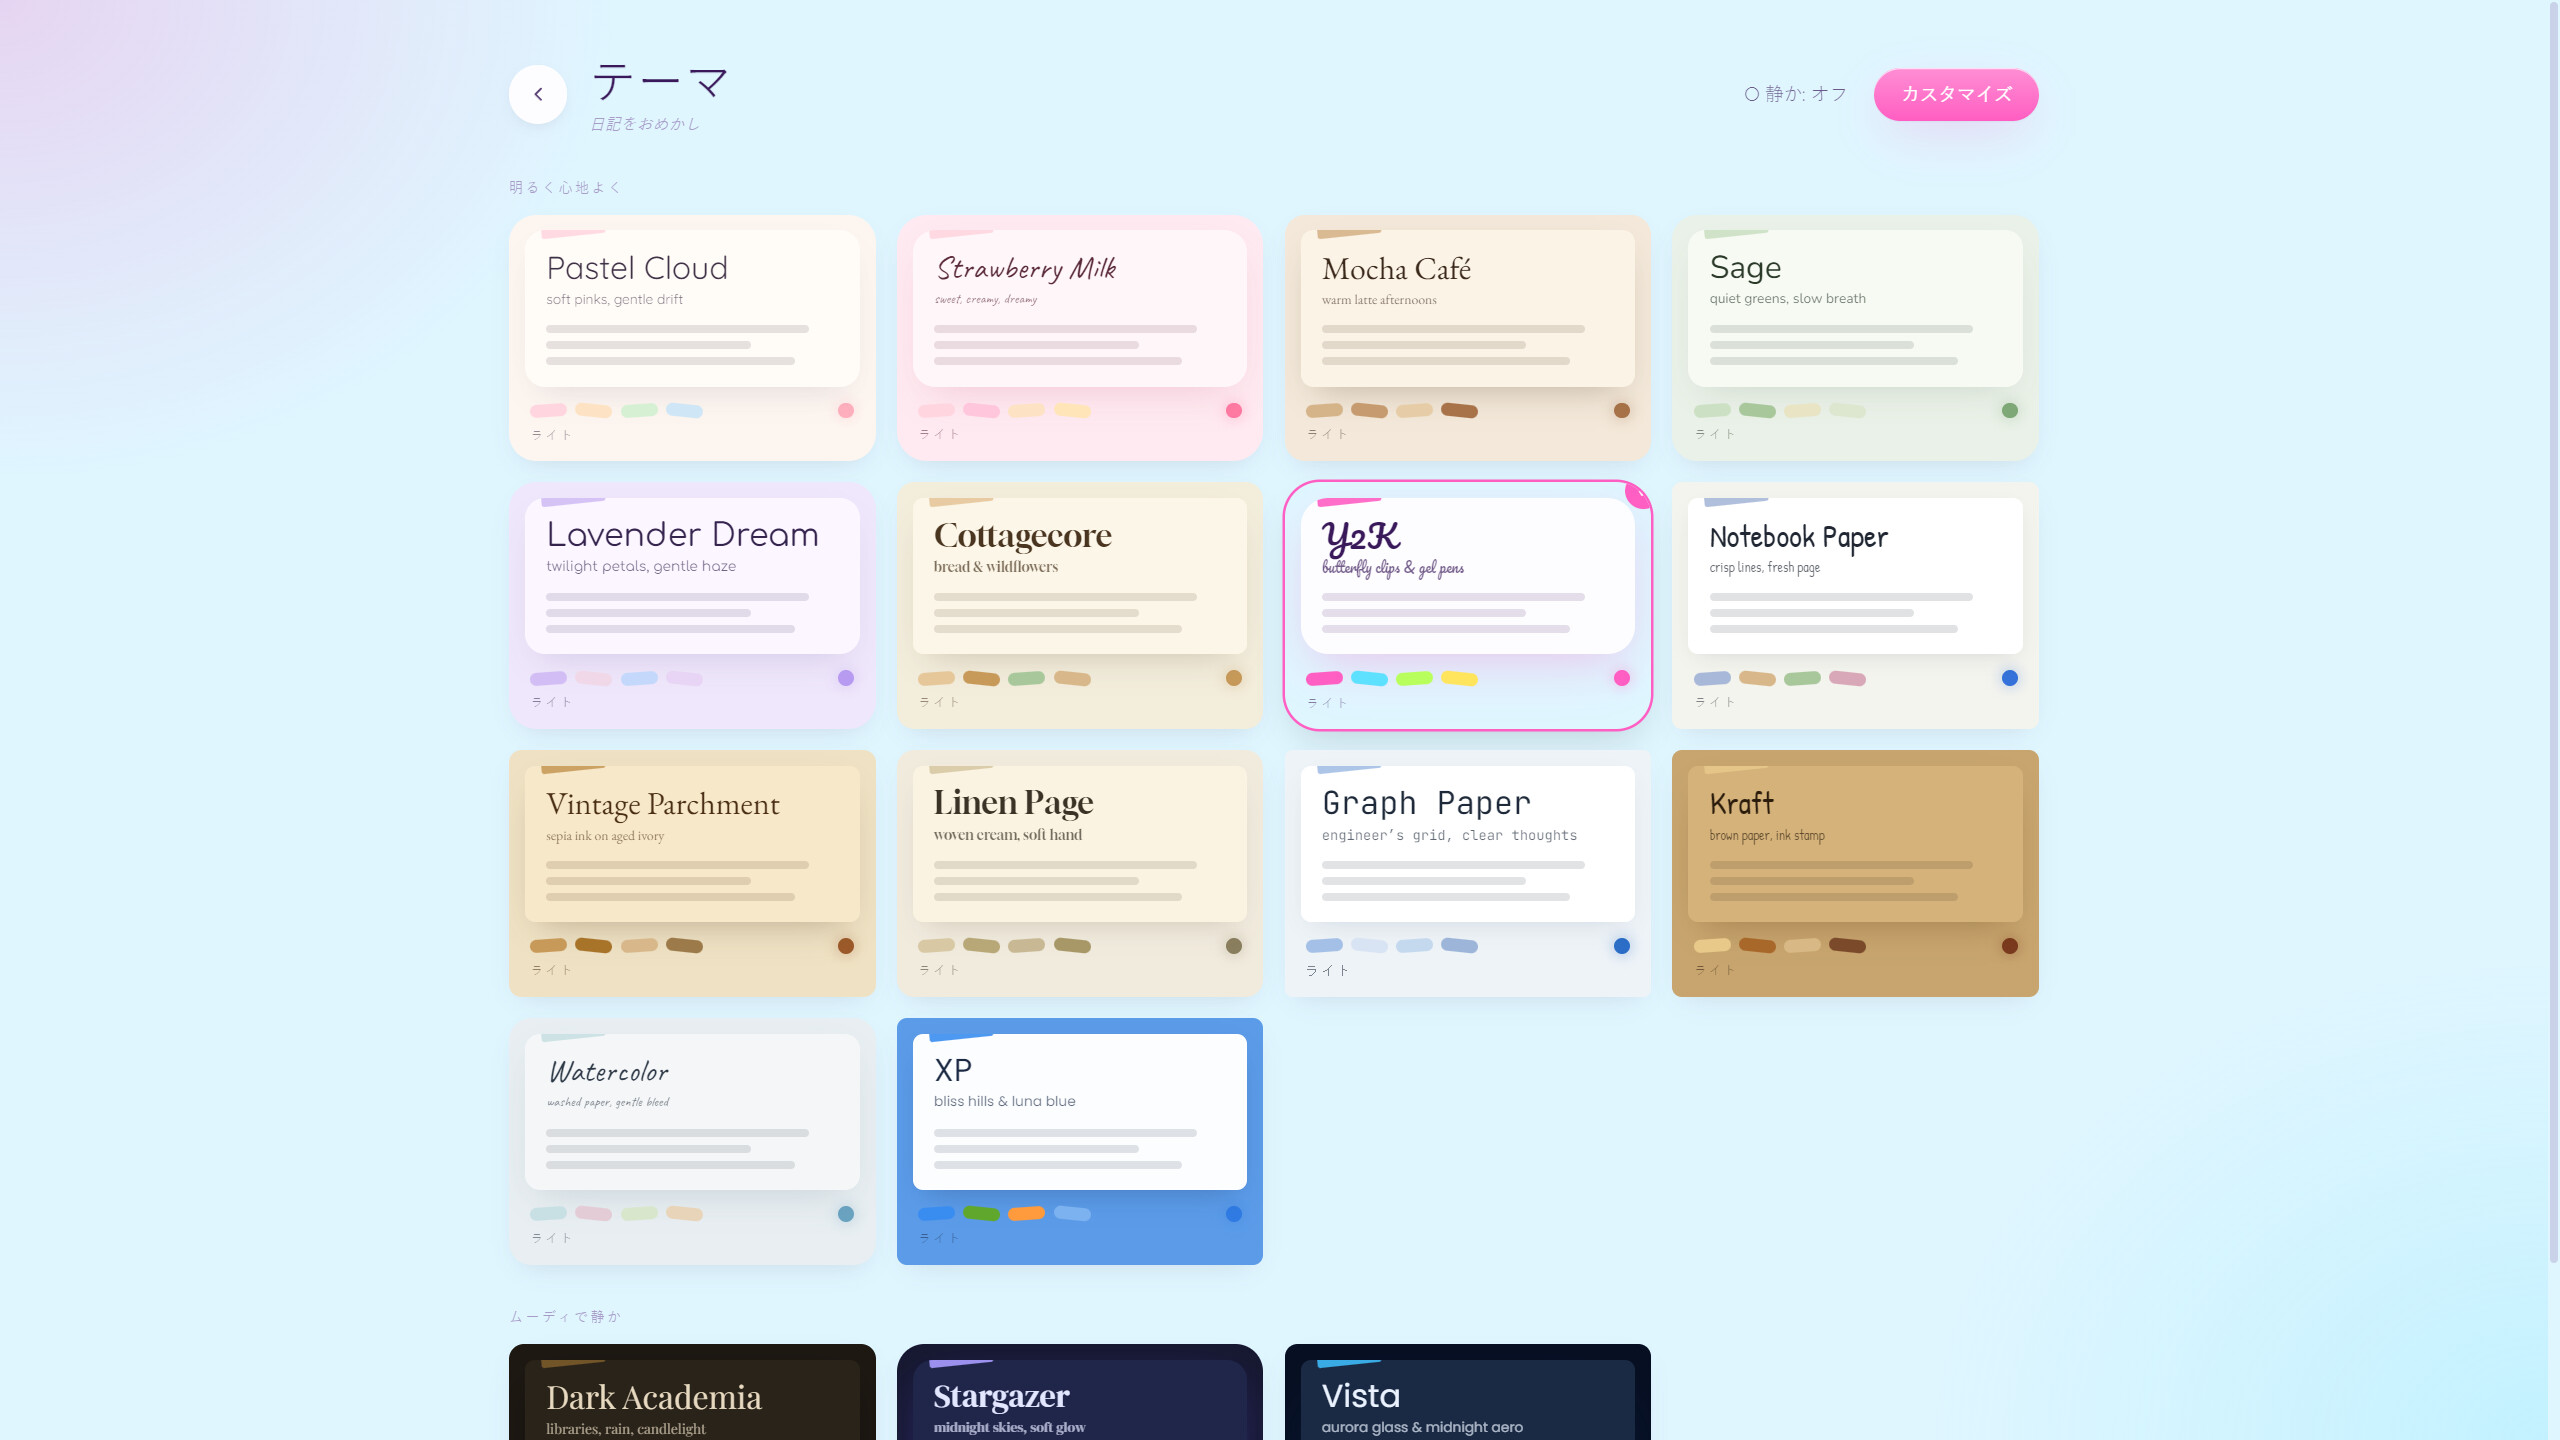Click Watercolor's teal accent dot
Viewport: 2560px width, 1440px height.
[x=846, y=1214]
